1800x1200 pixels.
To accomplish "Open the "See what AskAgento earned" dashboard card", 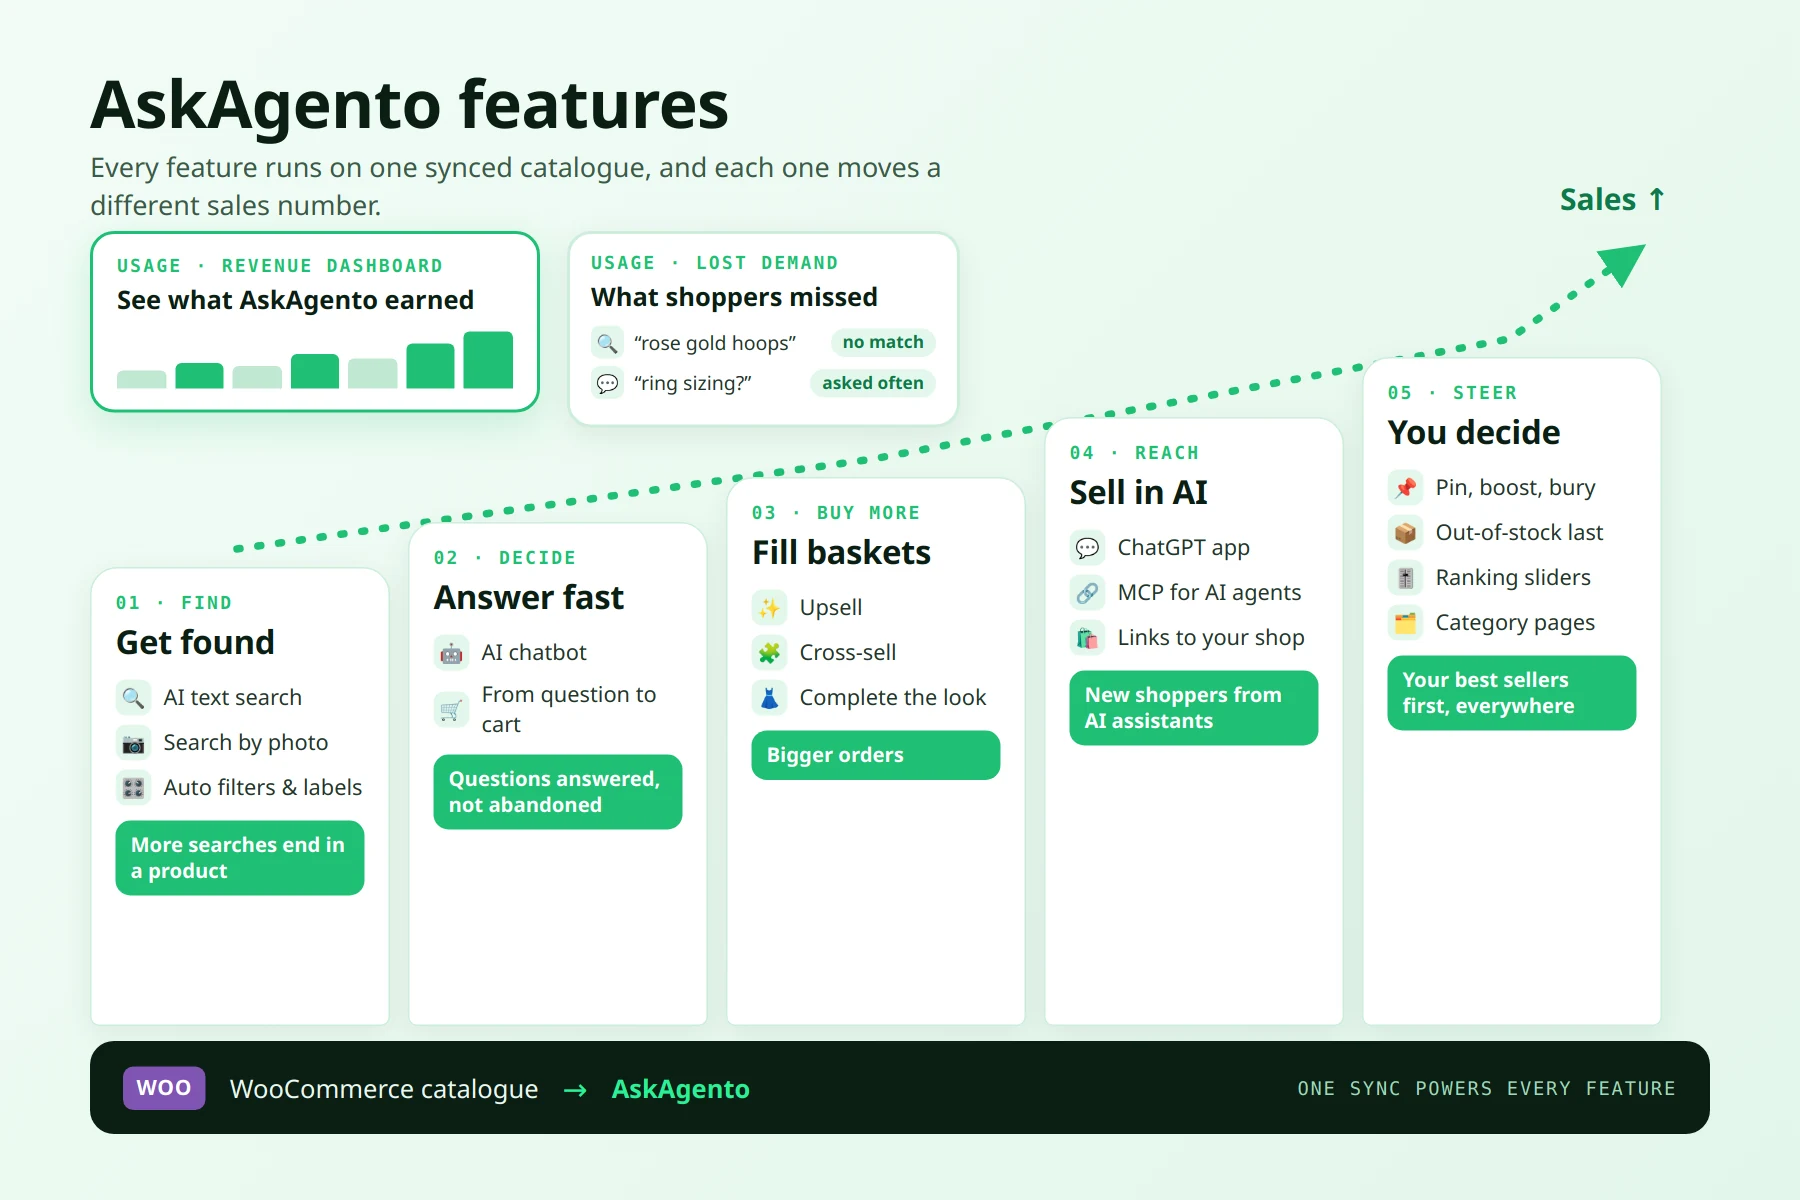I will (315, 322).
